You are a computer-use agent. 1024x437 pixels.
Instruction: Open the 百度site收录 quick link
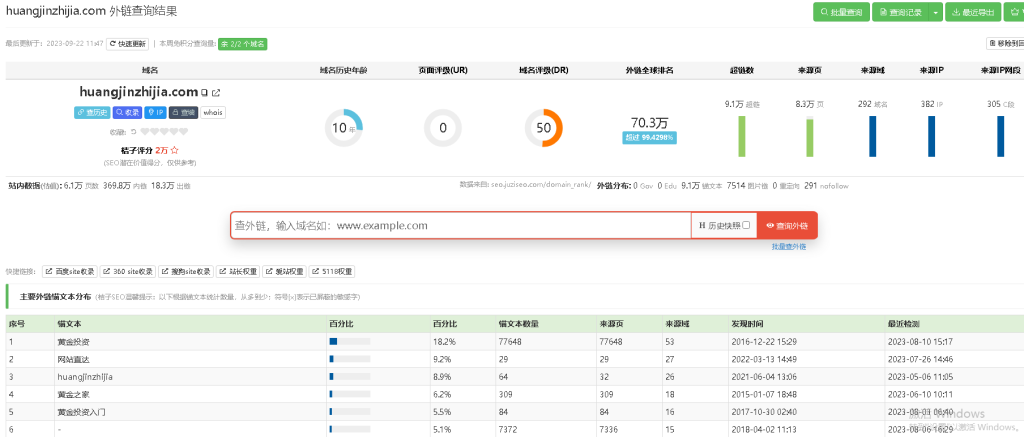[70, 272]
